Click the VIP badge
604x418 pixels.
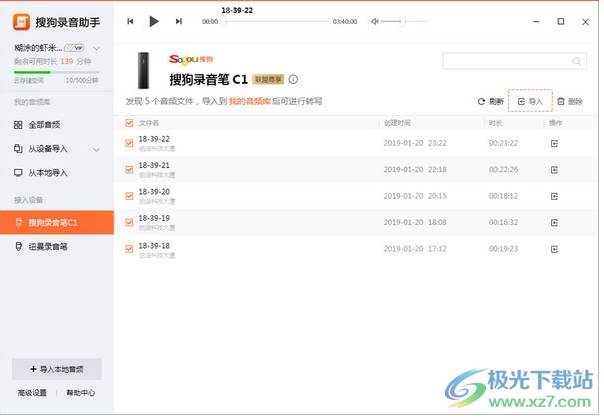(74, 48)
